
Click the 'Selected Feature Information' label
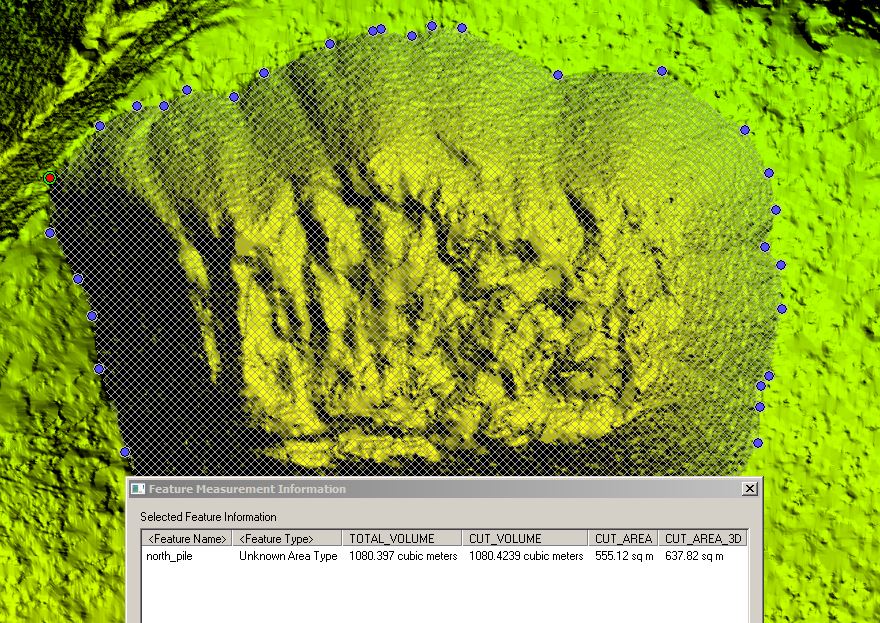208,517
